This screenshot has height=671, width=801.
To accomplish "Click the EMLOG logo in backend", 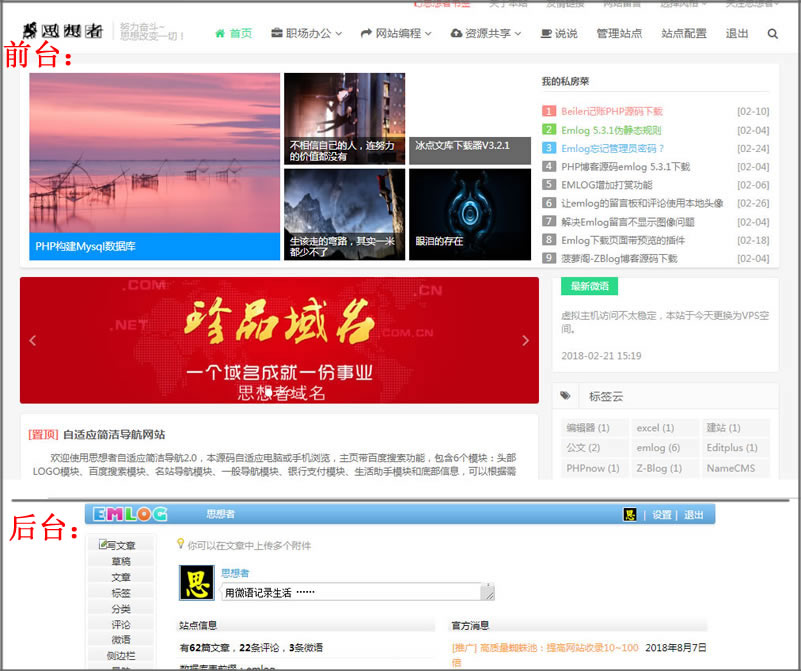I will [x=130, y=514].
